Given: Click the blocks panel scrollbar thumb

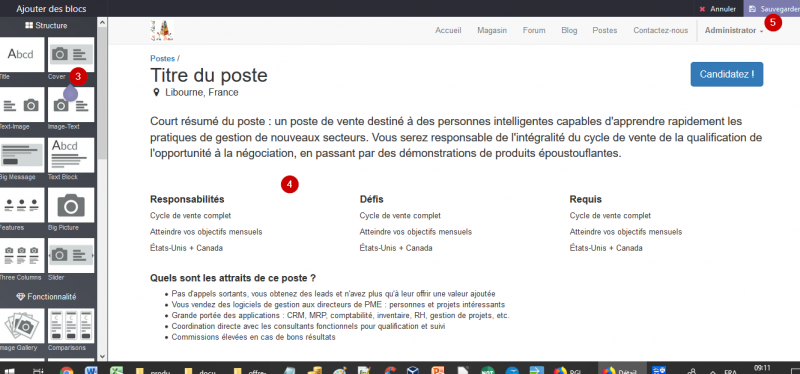Looking at the screenshot, I should tap(102, 92).
